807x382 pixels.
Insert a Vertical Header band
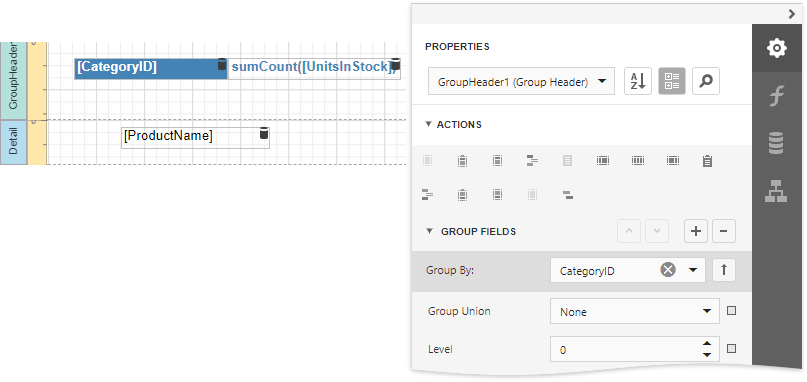tap(603, 161)
